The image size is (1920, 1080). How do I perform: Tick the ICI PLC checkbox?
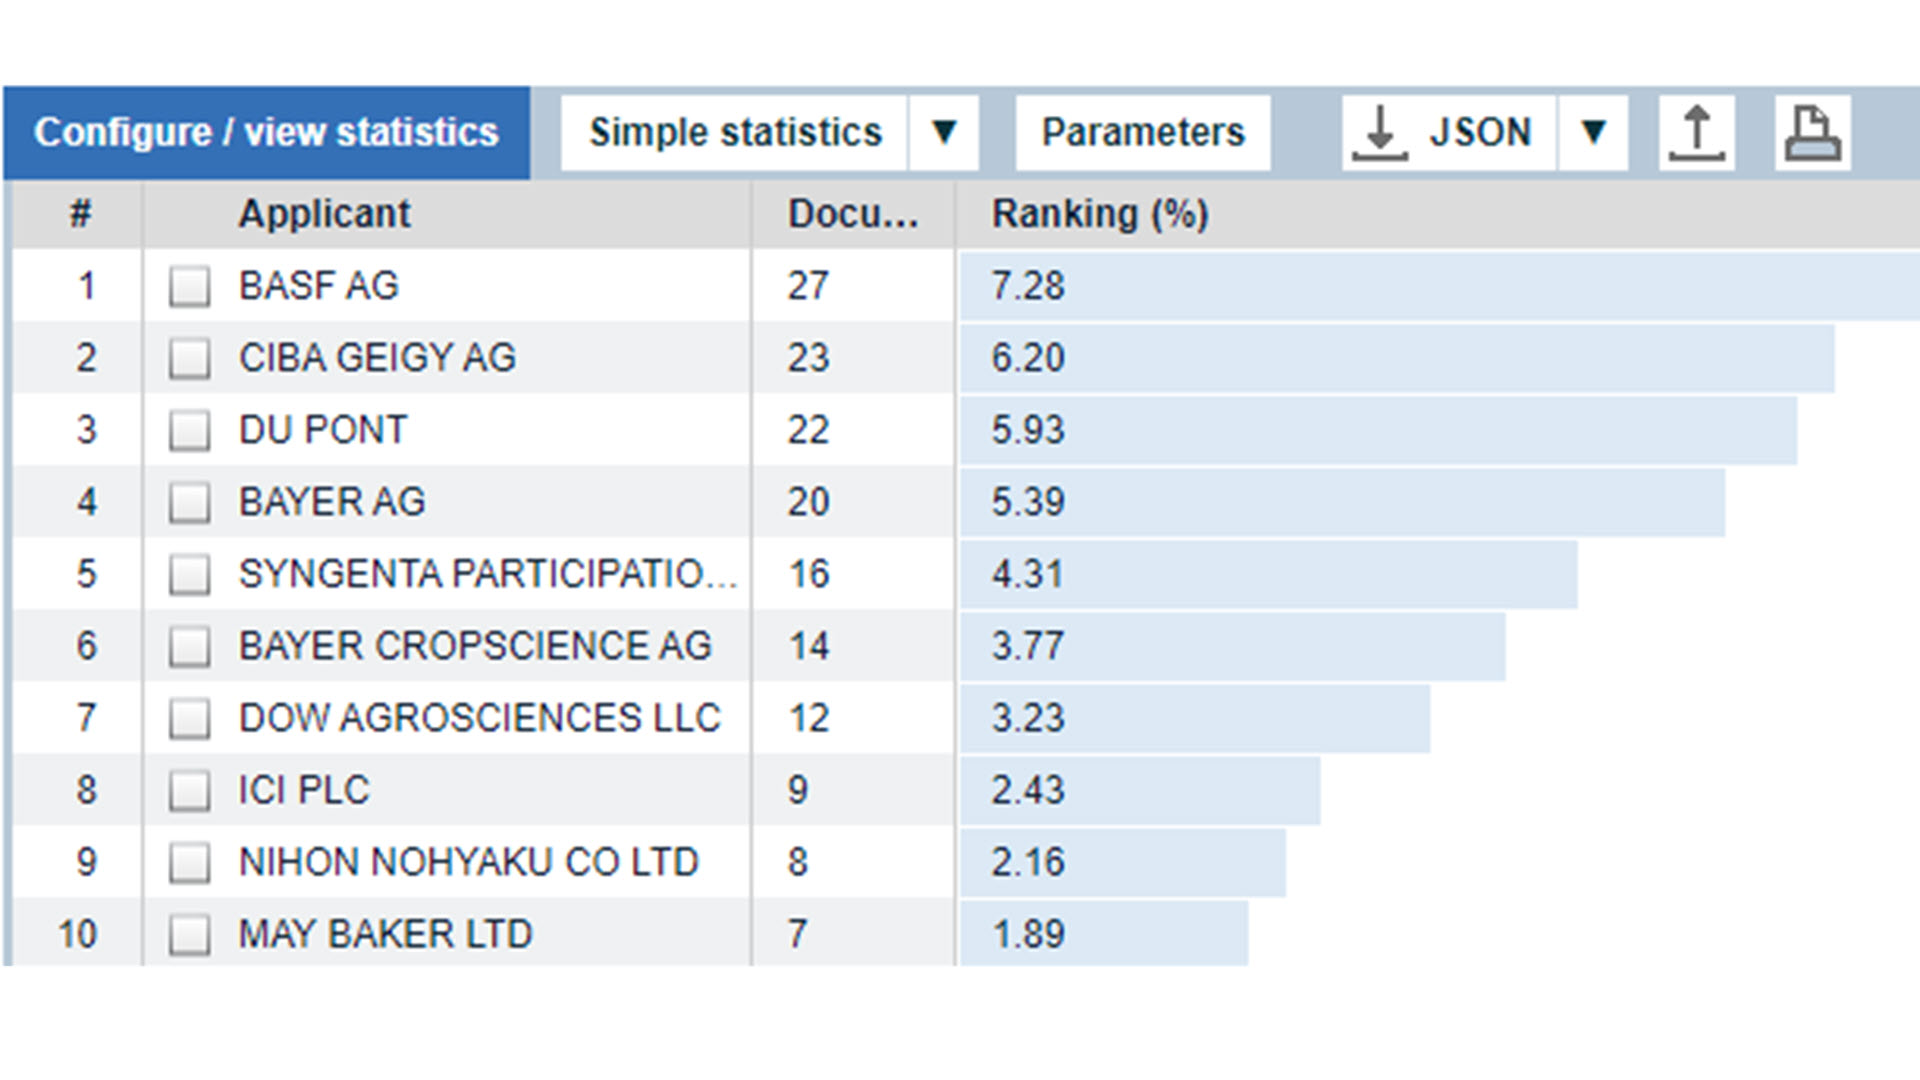[190, 790]
